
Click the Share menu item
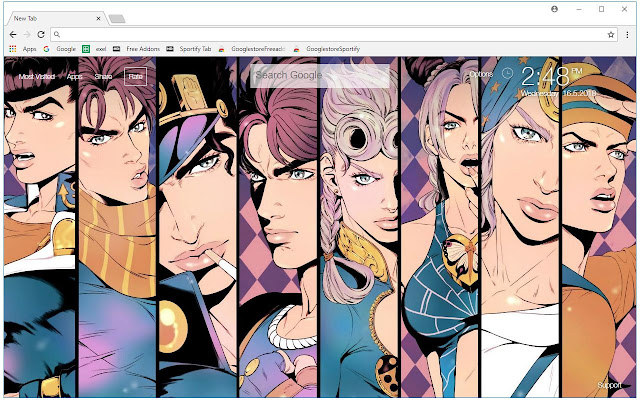pos(103,76)
